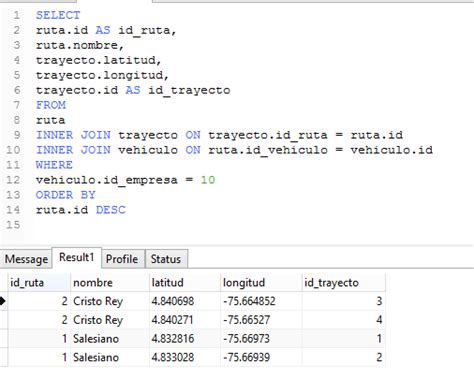The image size is (474, 380).
Task: Select the latitud column header
Action: (x=185, y=283)
